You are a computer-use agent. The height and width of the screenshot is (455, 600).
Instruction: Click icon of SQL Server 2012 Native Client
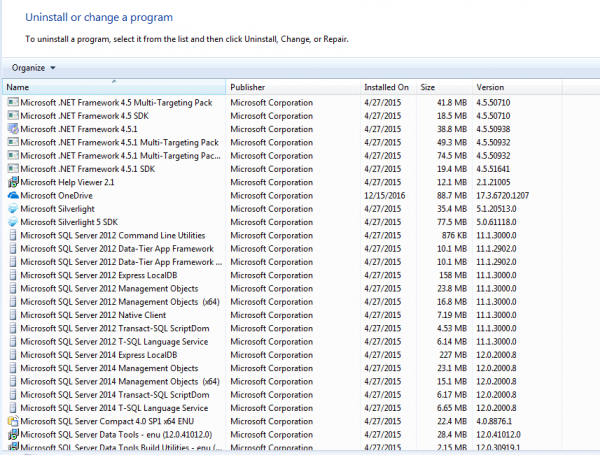pos(13,315)
